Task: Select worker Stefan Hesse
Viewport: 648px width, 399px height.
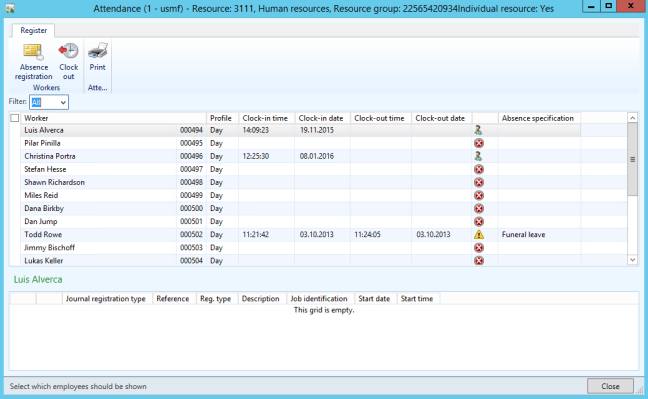Action: 45,170
